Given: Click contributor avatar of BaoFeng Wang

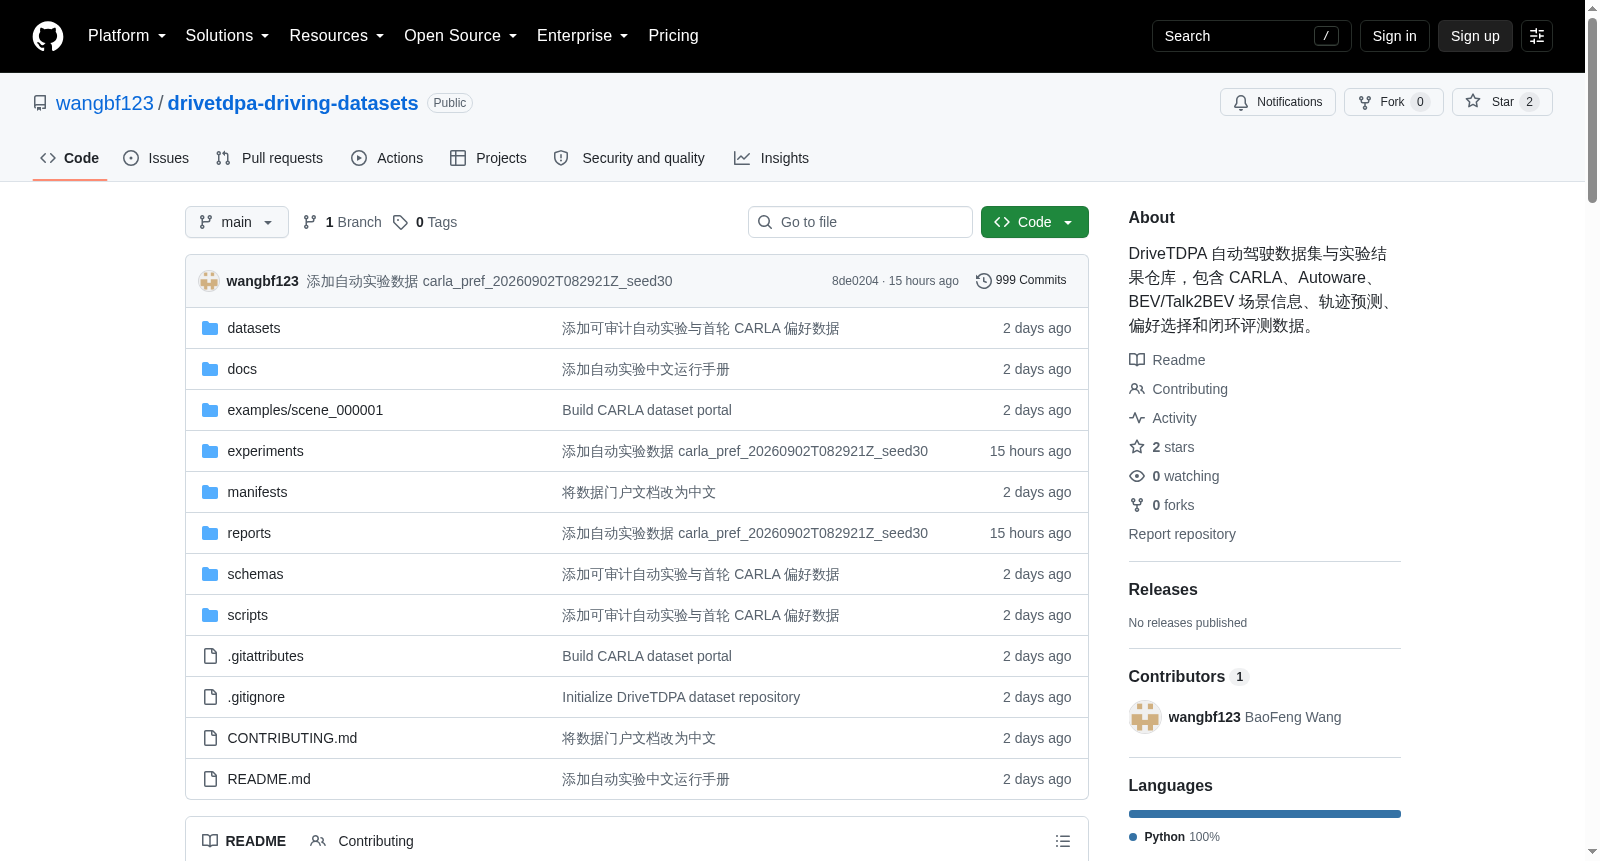Looking at the screenshot, I should [1145, 717].
